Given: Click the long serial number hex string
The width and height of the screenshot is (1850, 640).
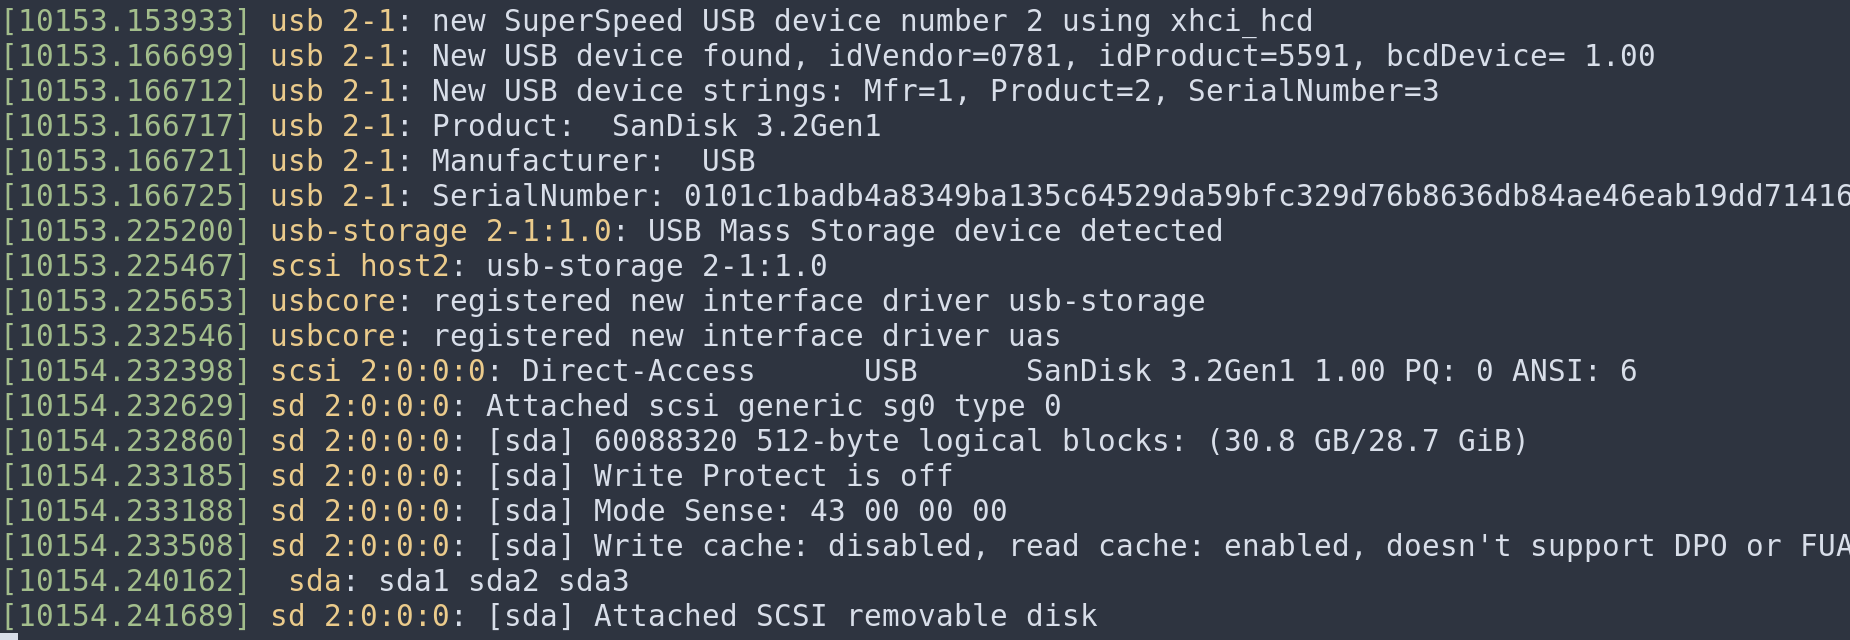Looking at the screenshot, I should coord(1267,196).
